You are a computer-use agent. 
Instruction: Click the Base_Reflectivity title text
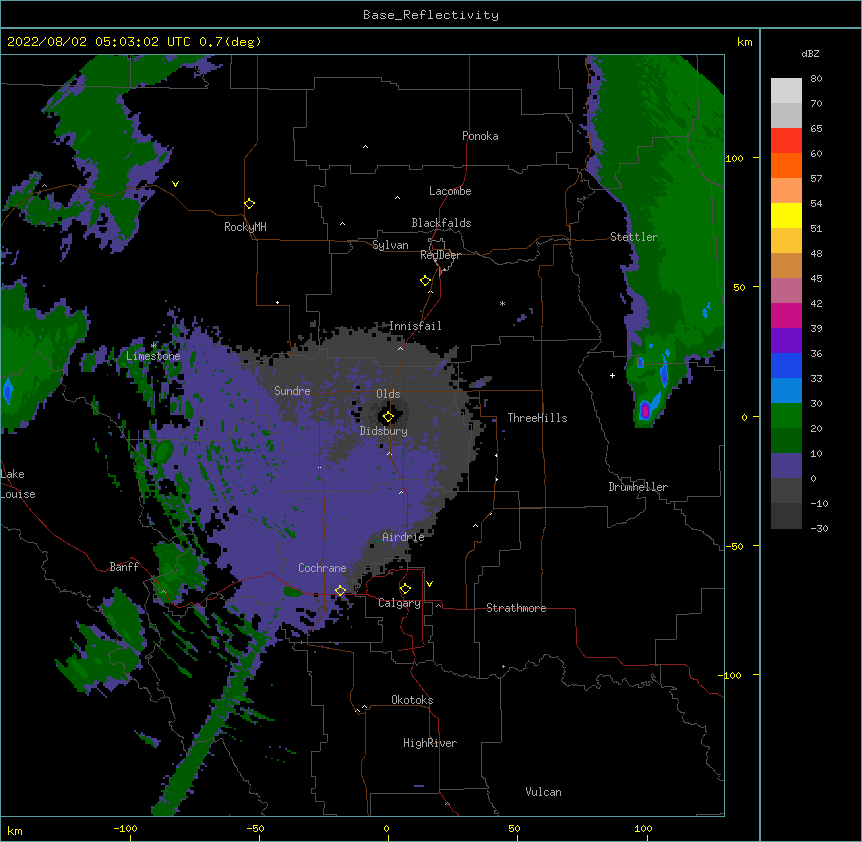click(431, 15)
